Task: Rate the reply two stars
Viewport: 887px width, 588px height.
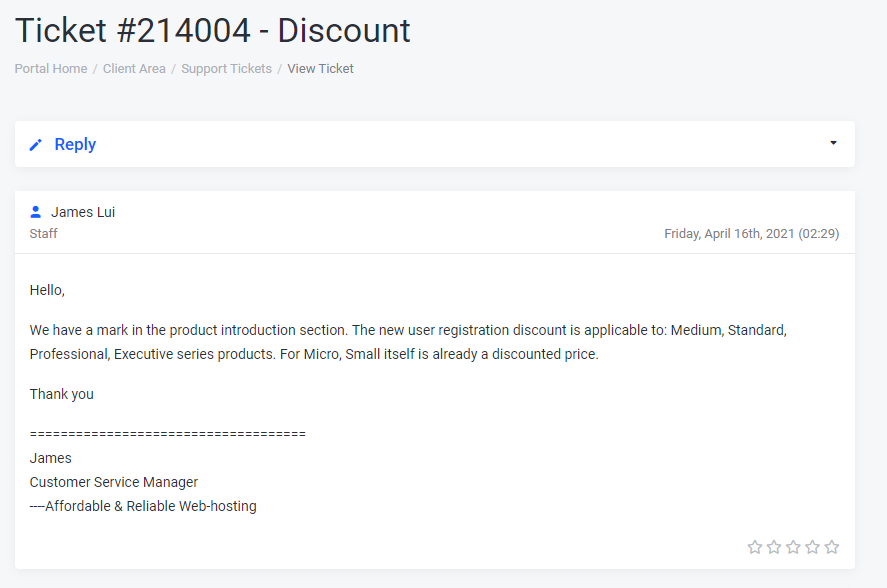Action: [774, 547]
